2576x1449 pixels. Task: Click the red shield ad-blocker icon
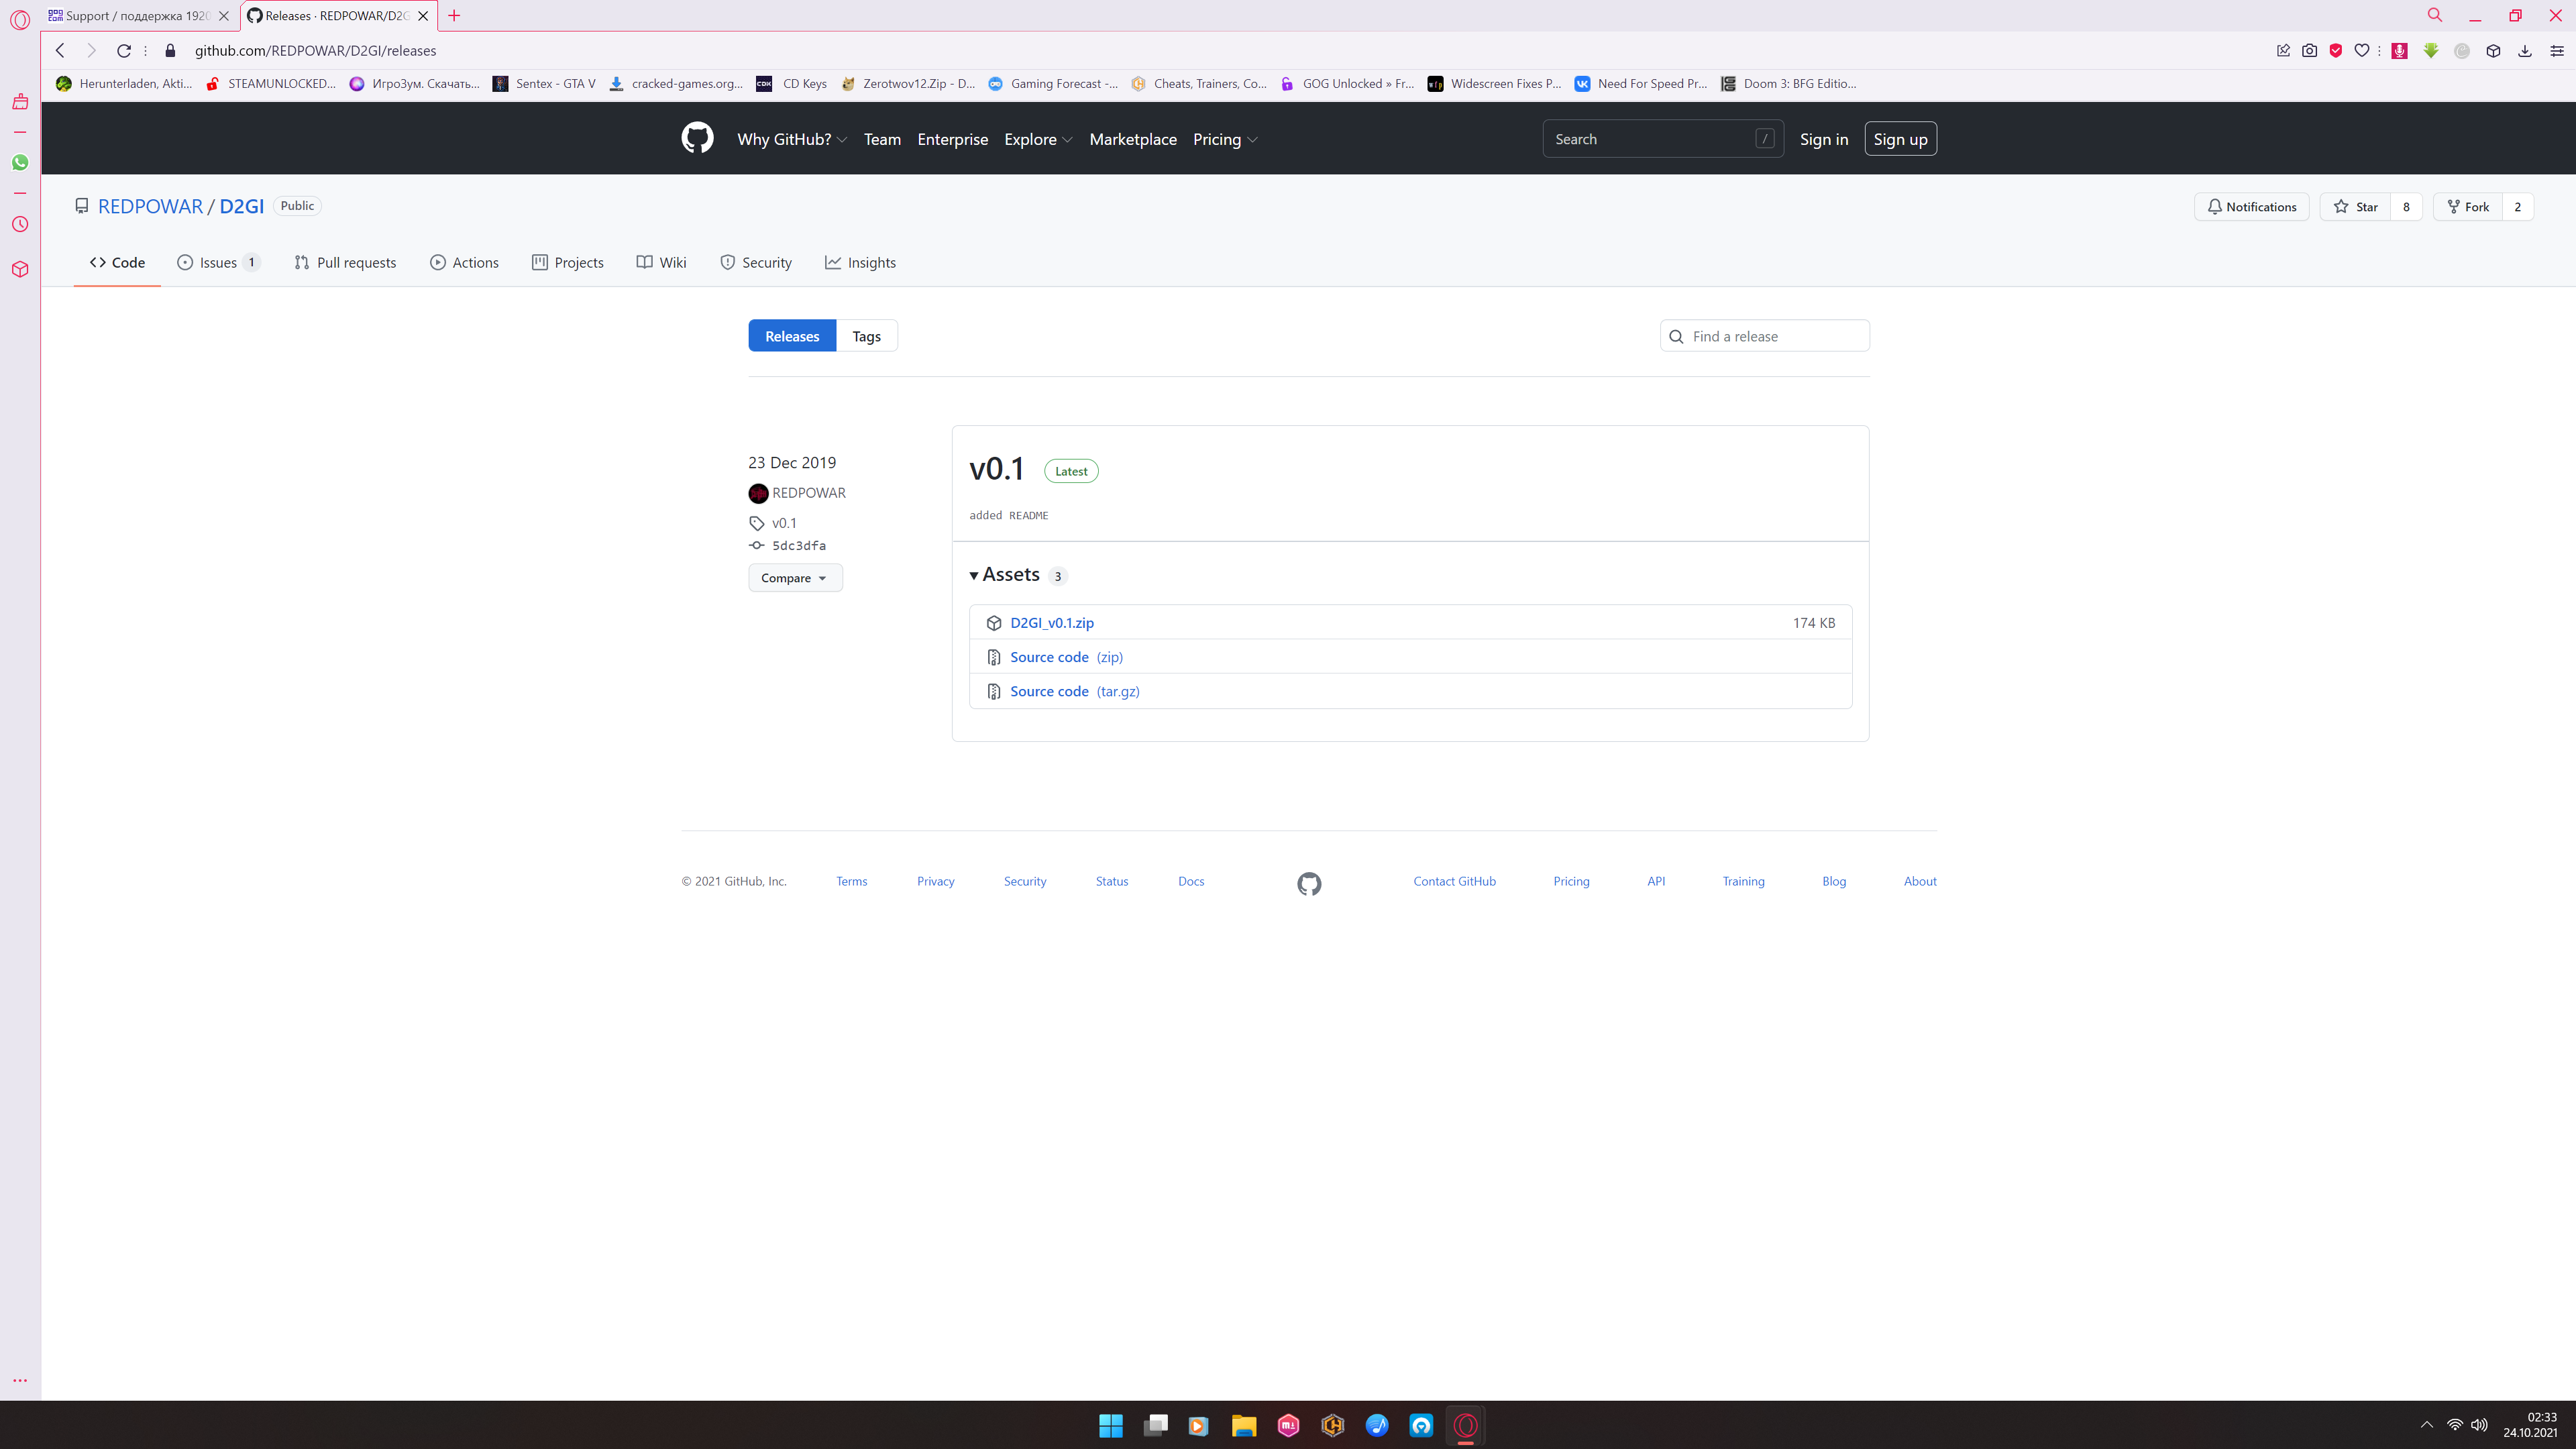click(x=2336, y=50)
